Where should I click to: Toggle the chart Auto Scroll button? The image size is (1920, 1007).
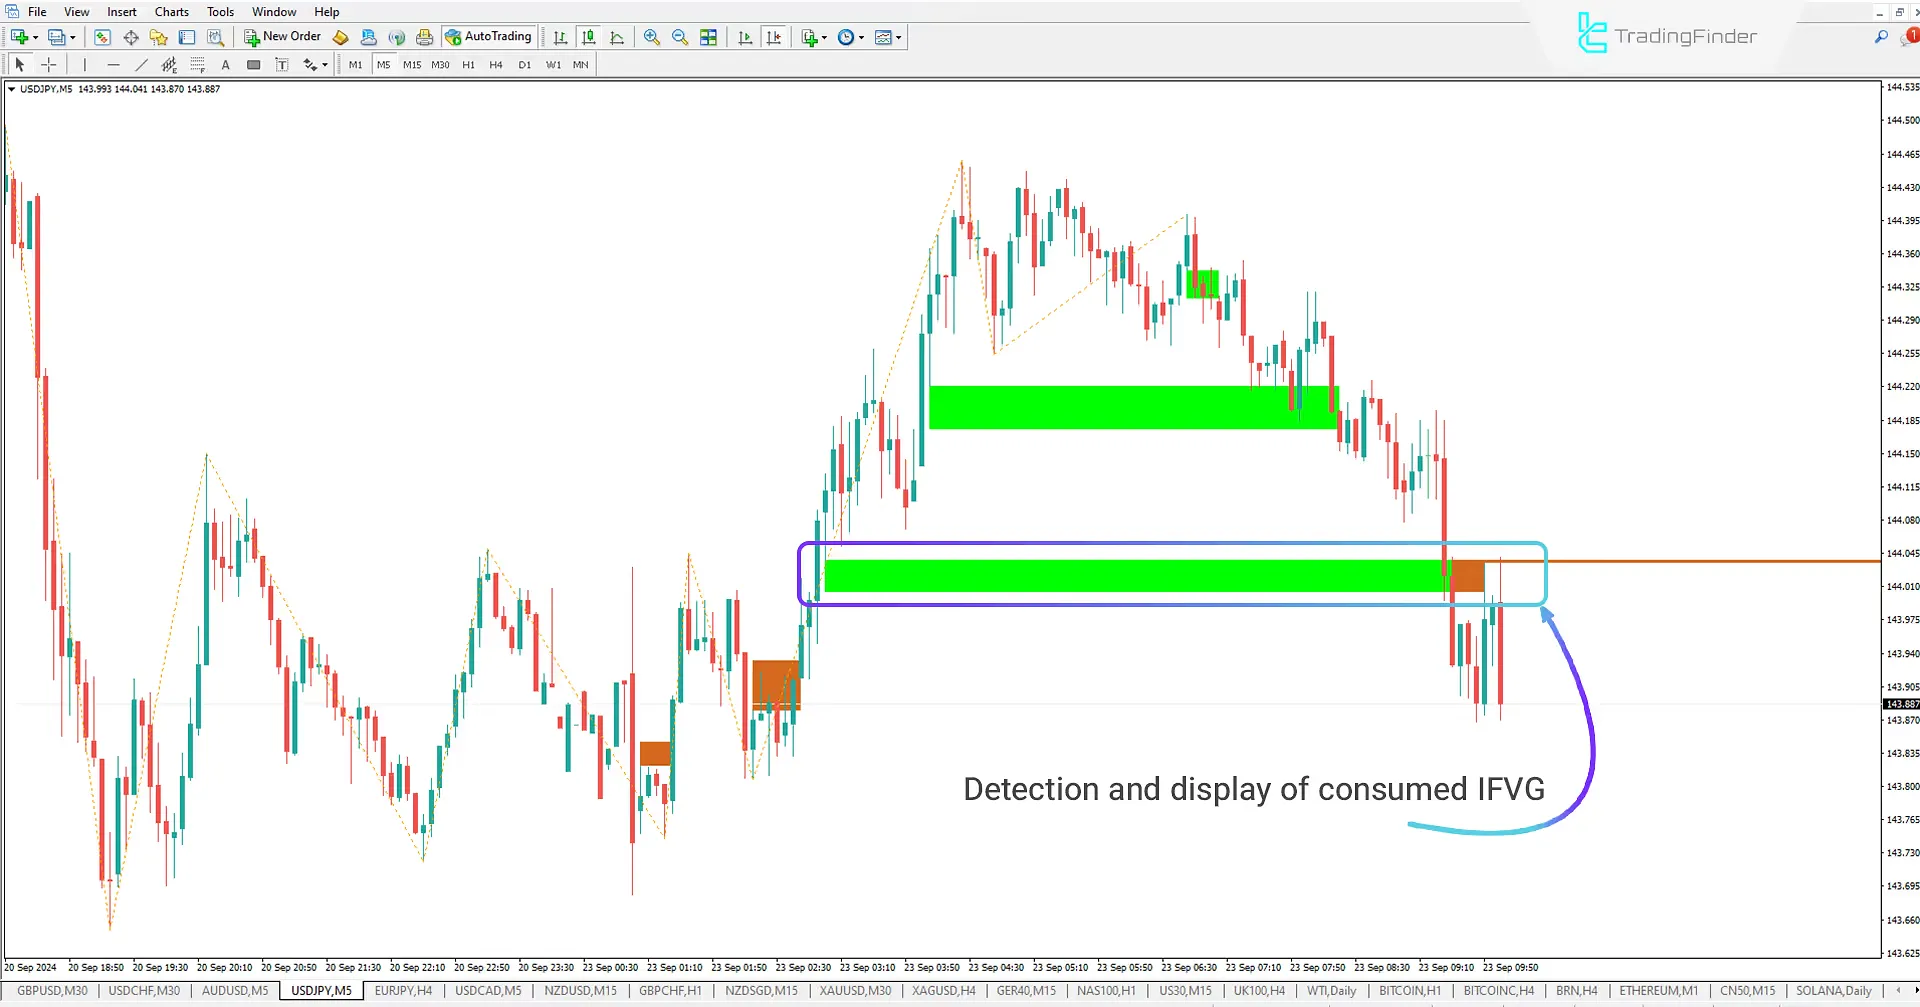point(745,37)
